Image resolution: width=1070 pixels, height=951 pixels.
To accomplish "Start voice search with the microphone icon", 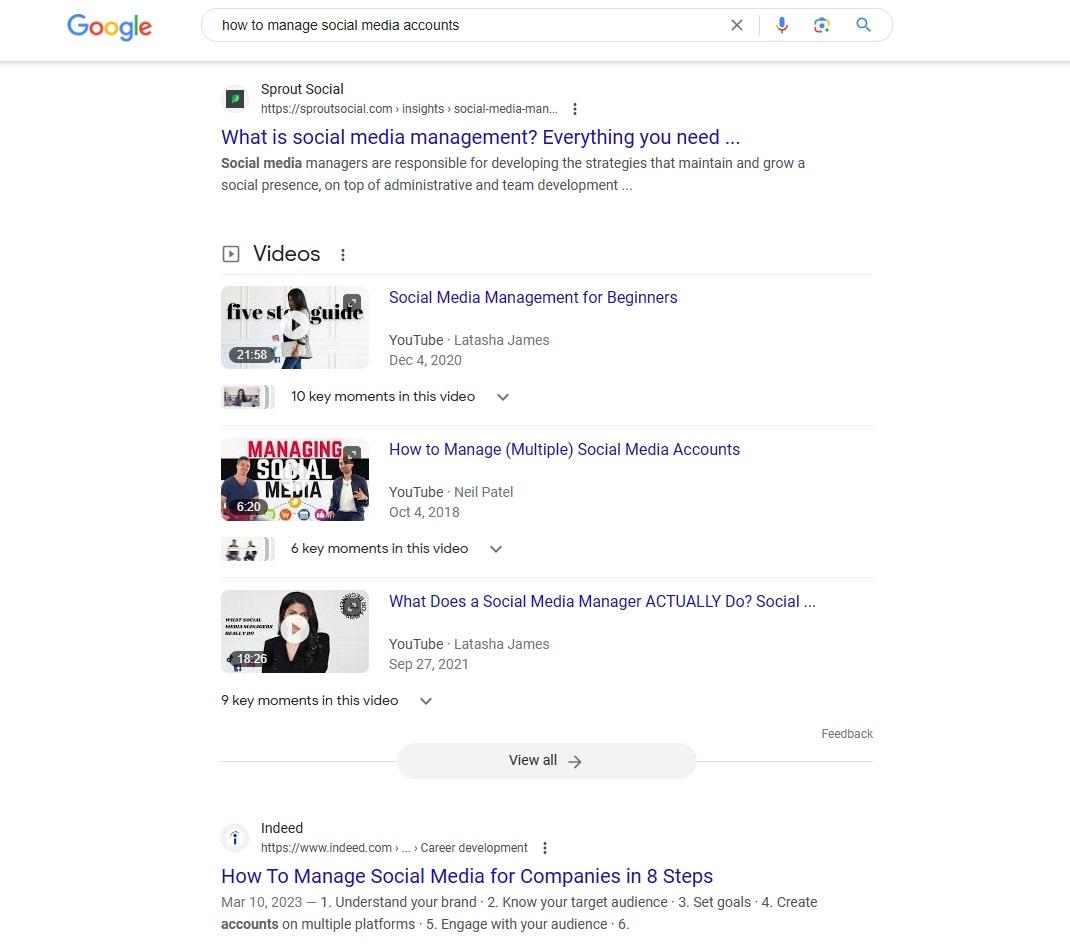I will coord(782,25).
